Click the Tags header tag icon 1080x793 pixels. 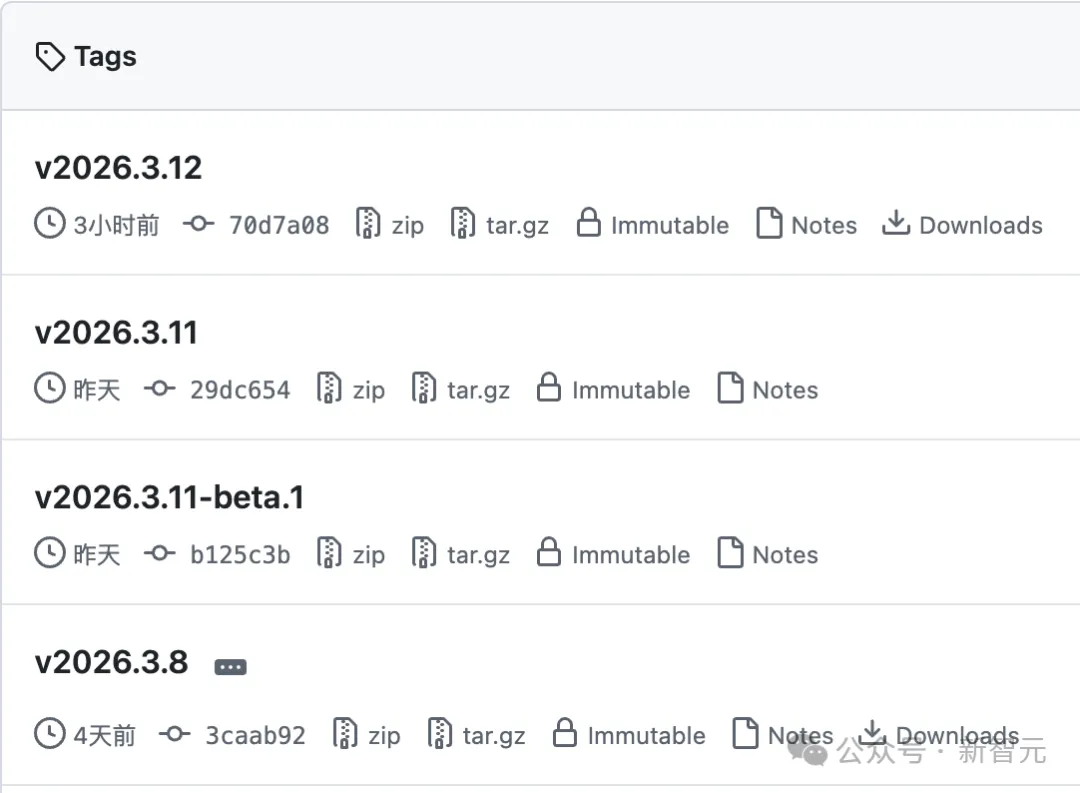50,57
